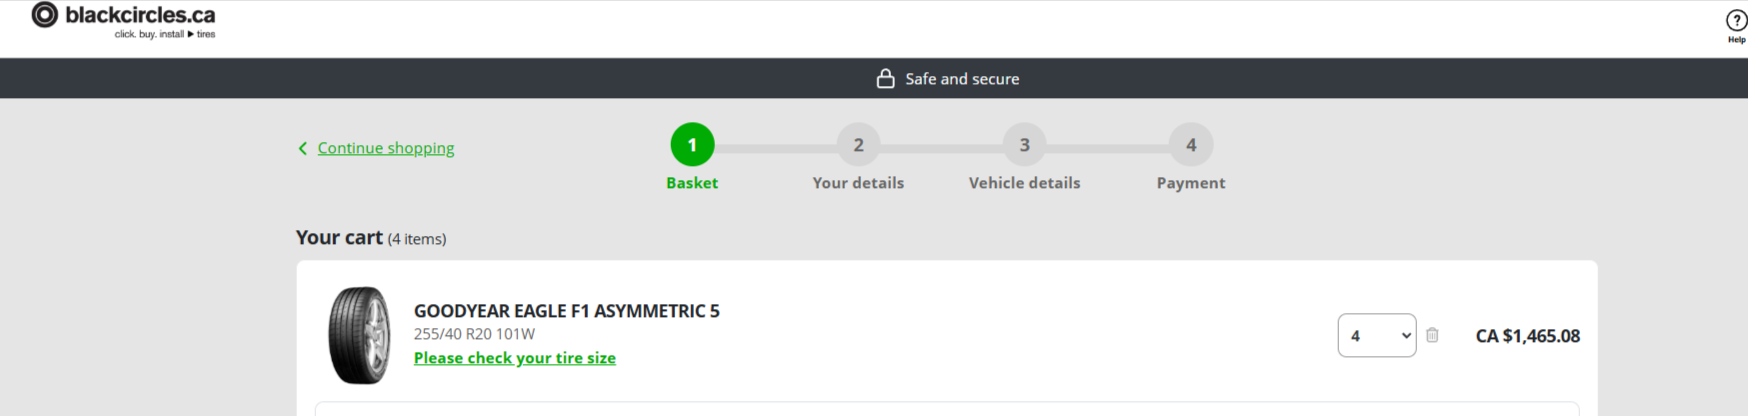Click the step 3 circle in the progress bar
This screenshot has height=416, width=1748.
(1024, 145)
